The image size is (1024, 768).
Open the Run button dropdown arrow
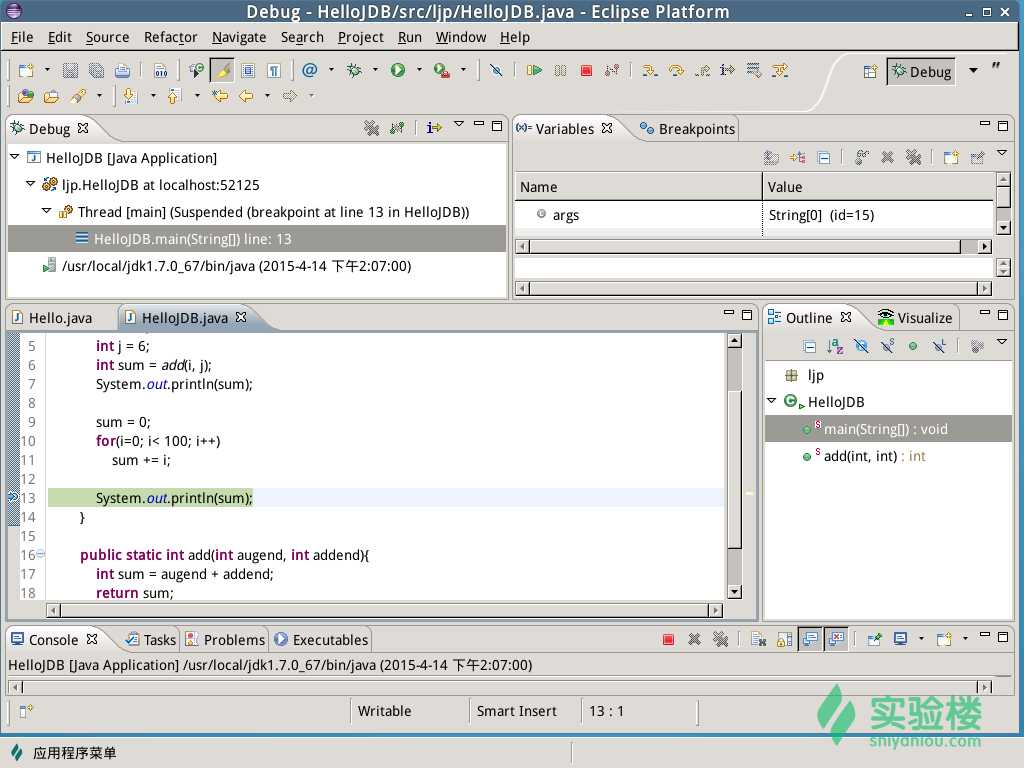coord(419,70)
